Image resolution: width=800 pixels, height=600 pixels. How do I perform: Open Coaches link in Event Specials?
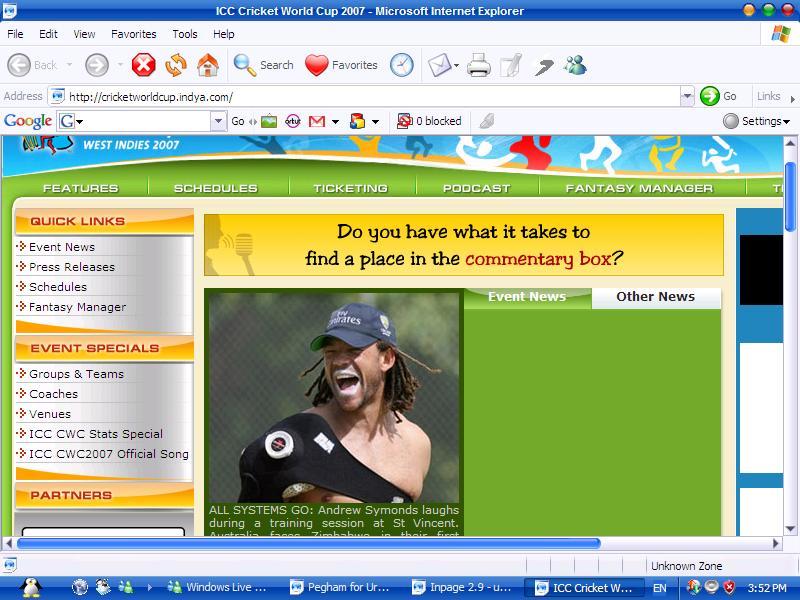point(54,394)
